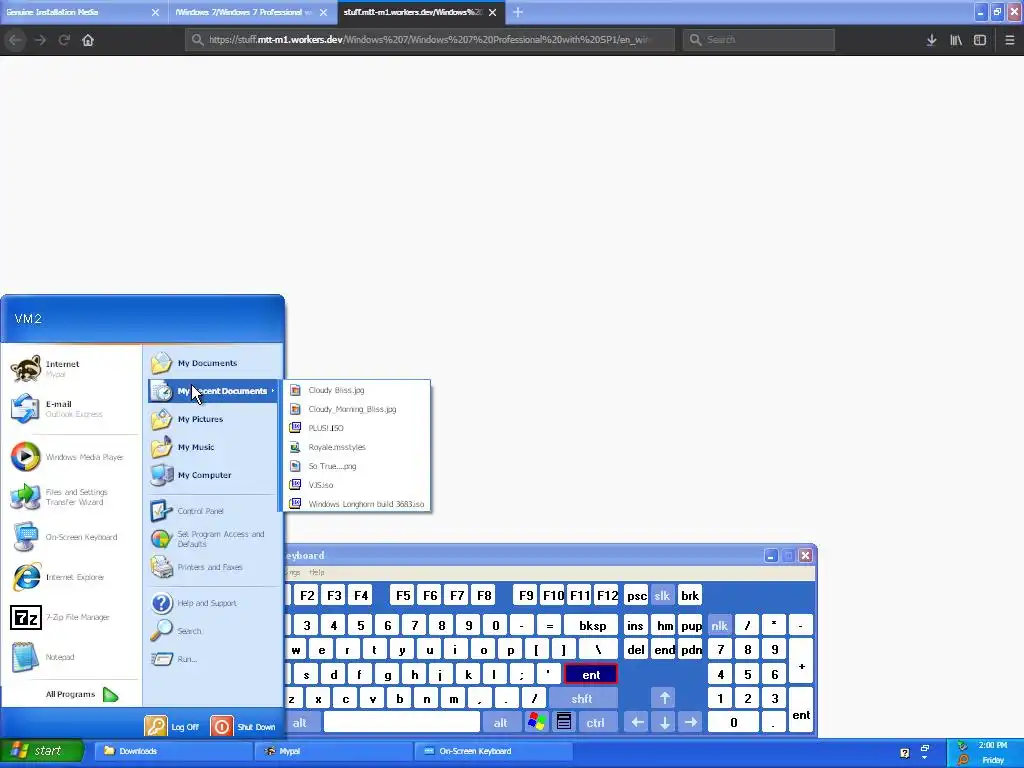
Task: Open My Music folder
Action: tap(213, 447)
